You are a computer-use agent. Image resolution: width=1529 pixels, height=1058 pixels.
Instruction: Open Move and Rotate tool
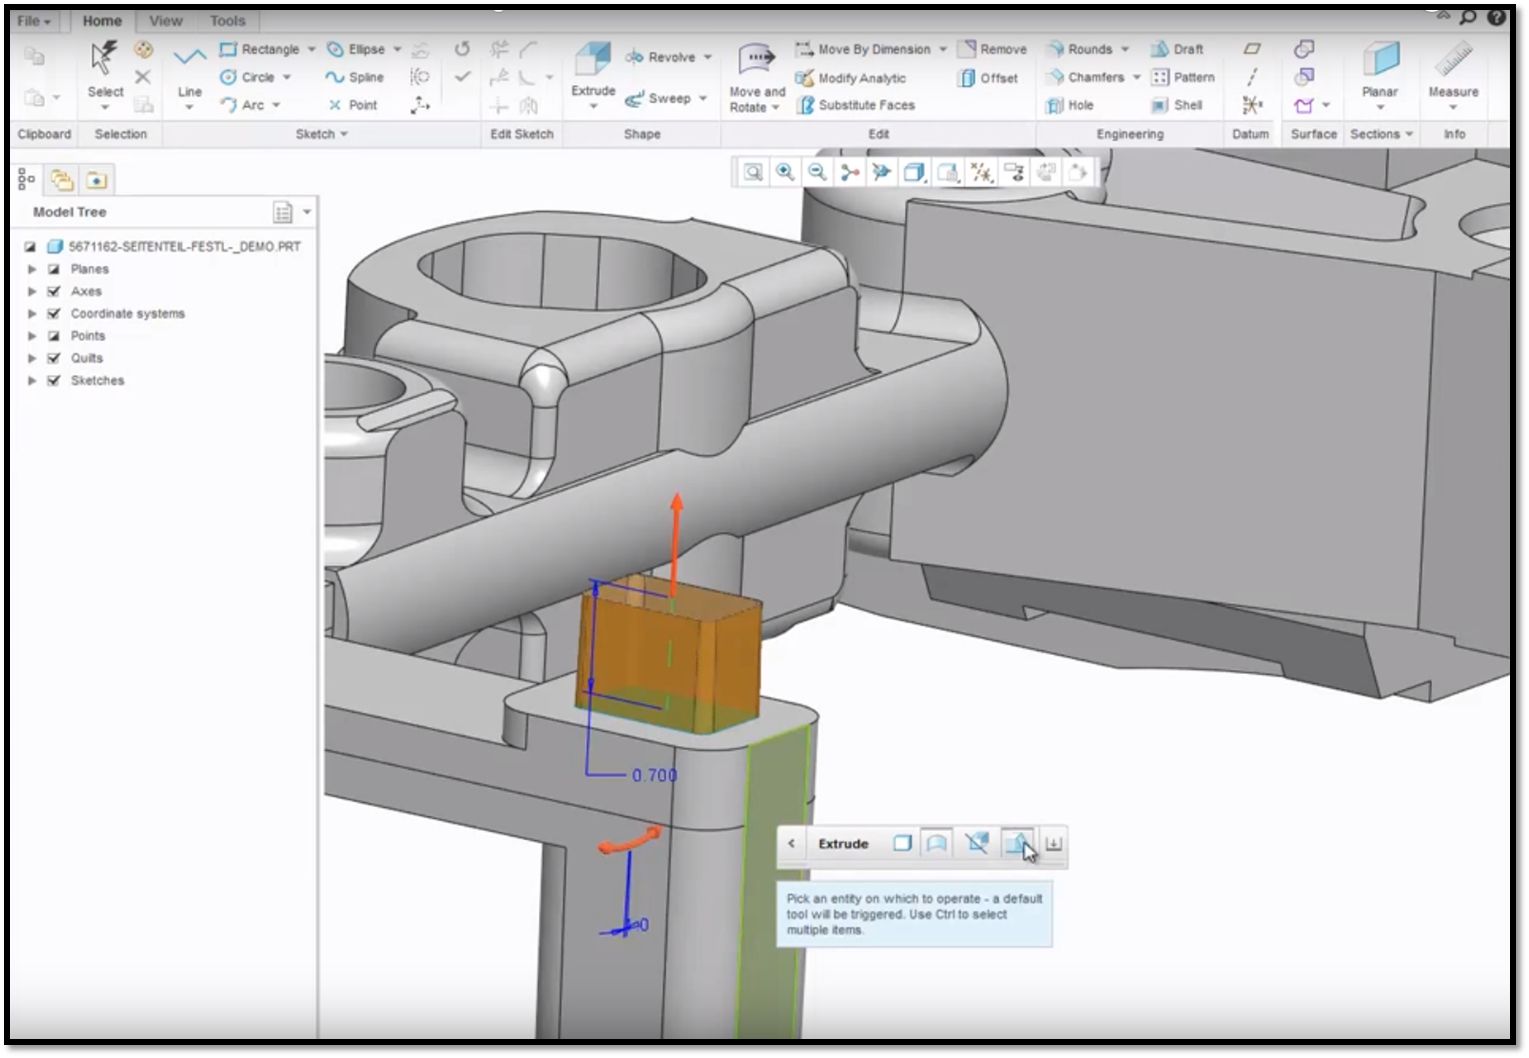pyautogui.click(x=757, y=77)
